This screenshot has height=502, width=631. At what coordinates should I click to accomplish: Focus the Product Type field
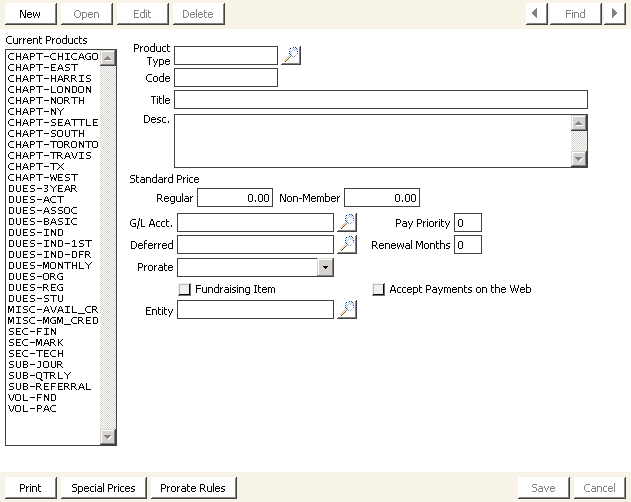pyautogui.click(x=226, y=56)
